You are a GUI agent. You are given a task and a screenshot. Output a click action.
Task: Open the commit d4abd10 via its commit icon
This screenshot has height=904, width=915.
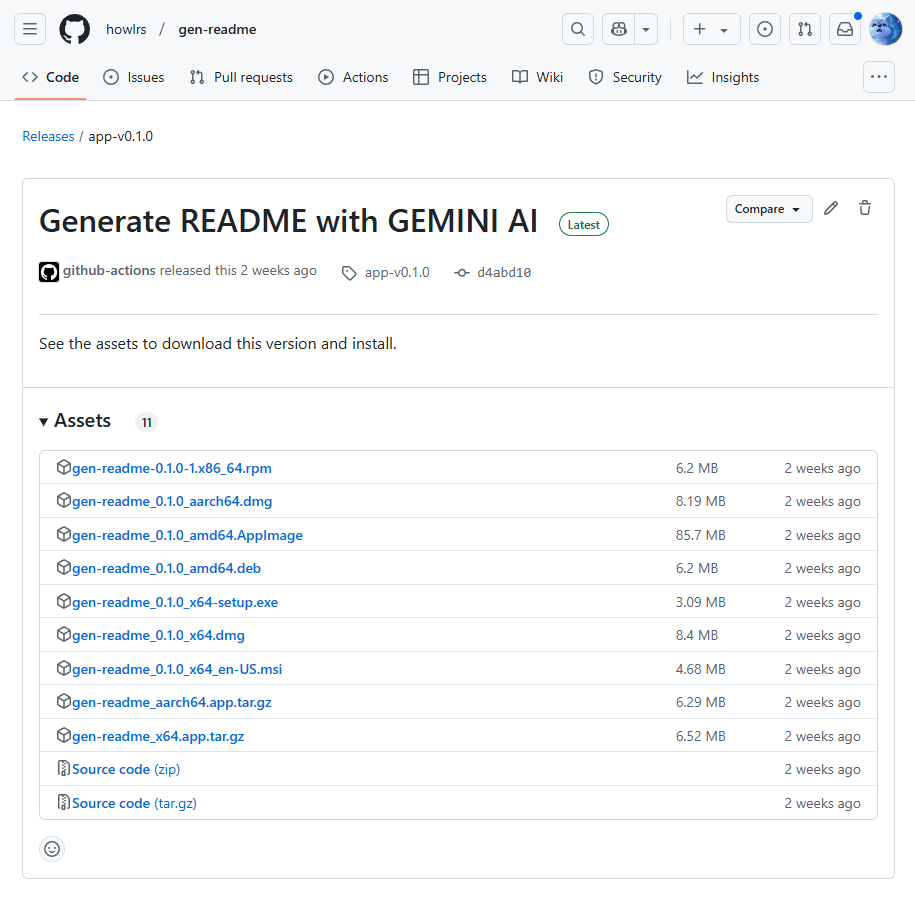[463, 272]
